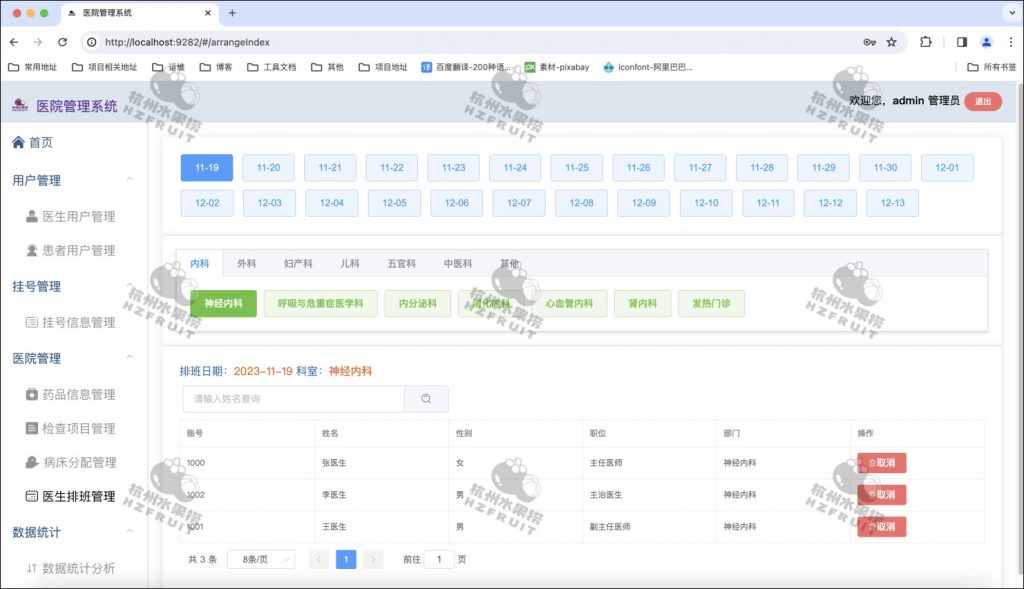The width and height of the screenshot is (1024, 589).
Task: Select date 11-25 in schedule picker
Action: coord(576,168)
